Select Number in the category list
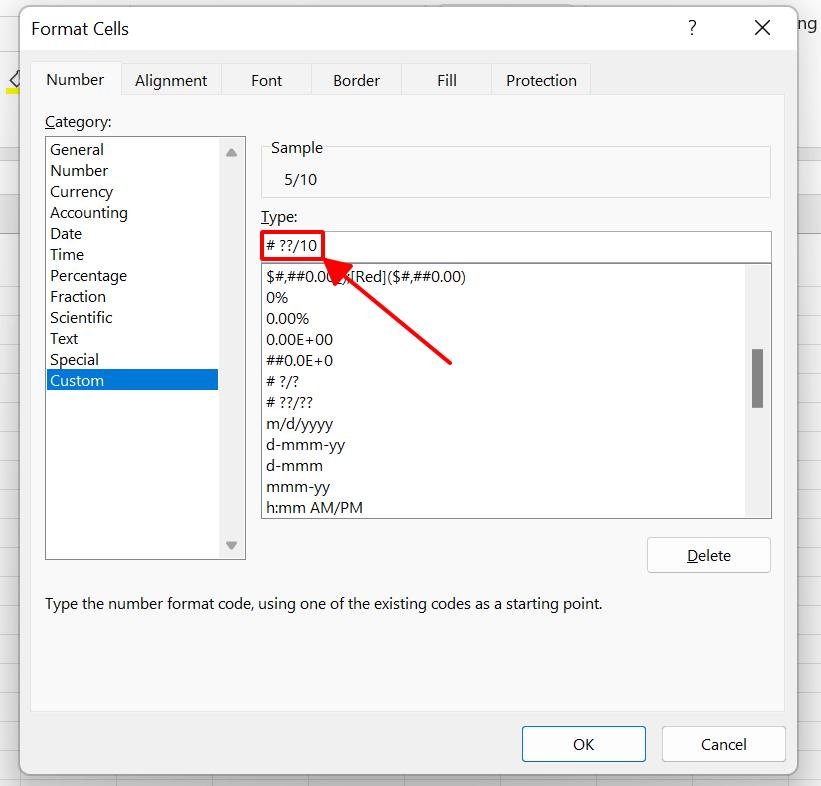This screenshot has height=786, width=821. pos(132,171)
